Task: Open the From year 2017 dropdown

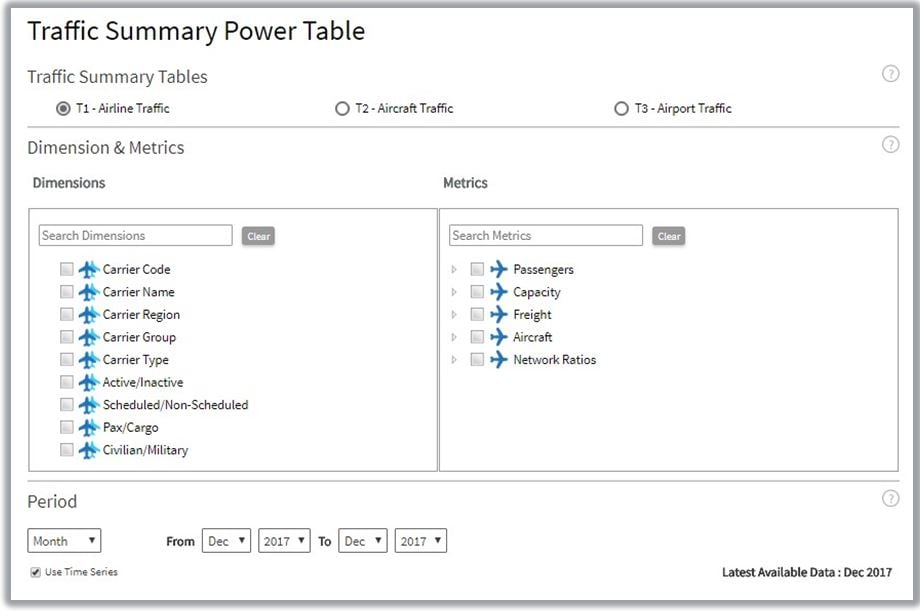Action: tap(284, 541)
